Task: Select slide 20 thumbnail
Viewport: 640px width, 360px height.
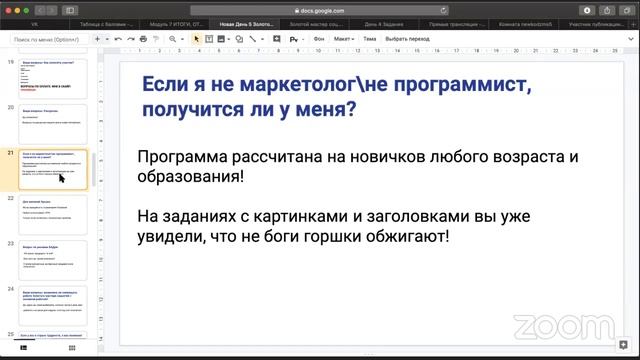Action: click(x=53, y=124)
